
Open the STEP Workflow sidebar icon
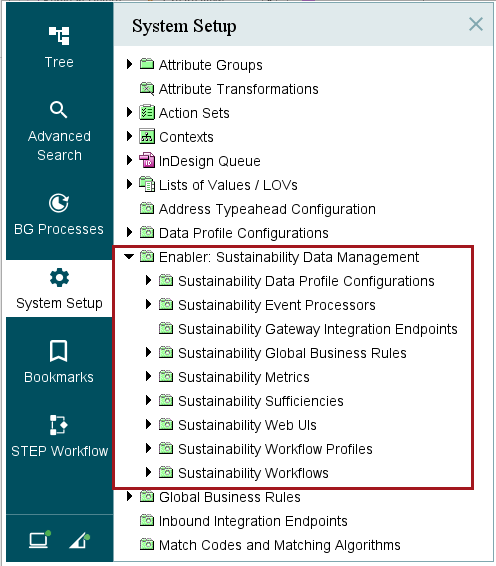[x=58, y=425]
